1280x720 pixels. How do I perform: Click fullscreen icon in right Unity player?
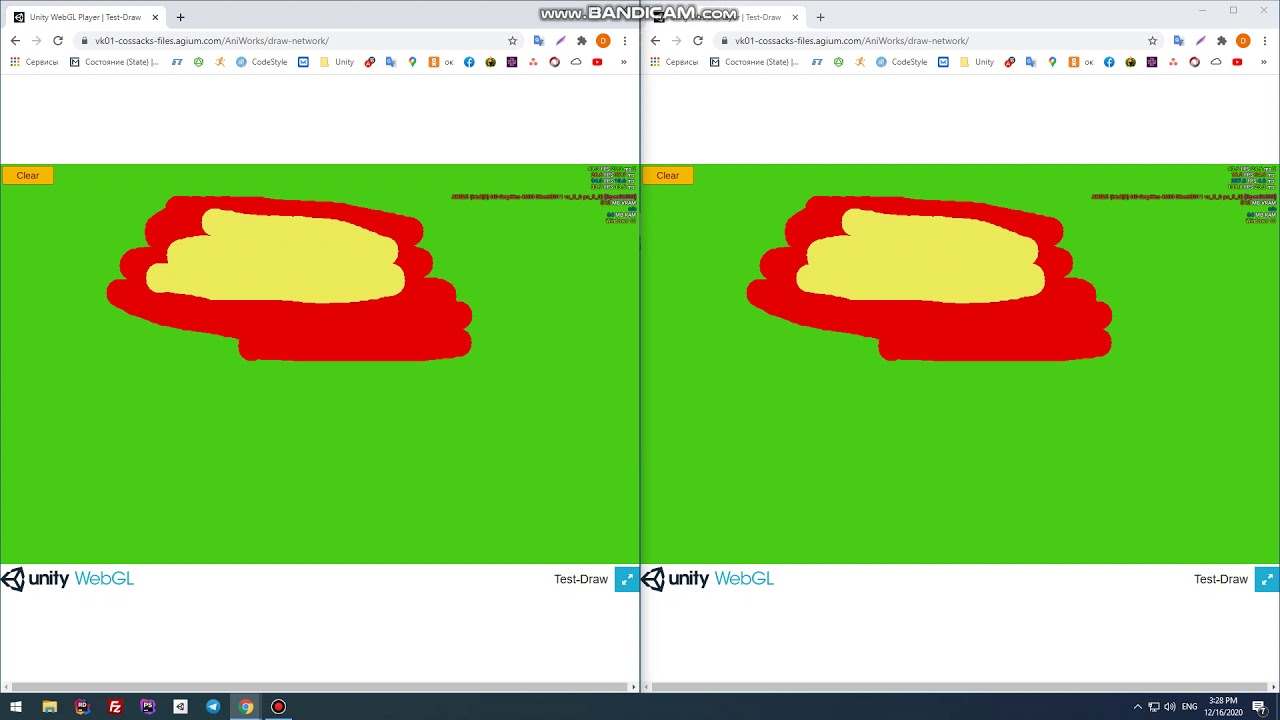1266,579
